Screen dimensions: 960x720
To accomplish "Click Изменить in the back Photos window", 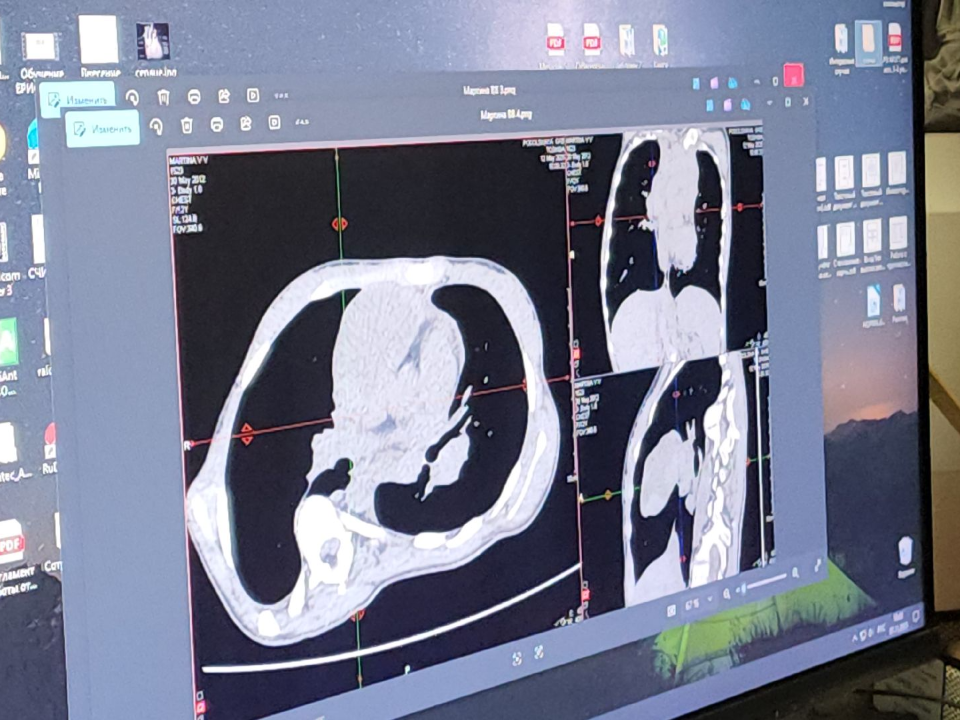I will 78,99.
